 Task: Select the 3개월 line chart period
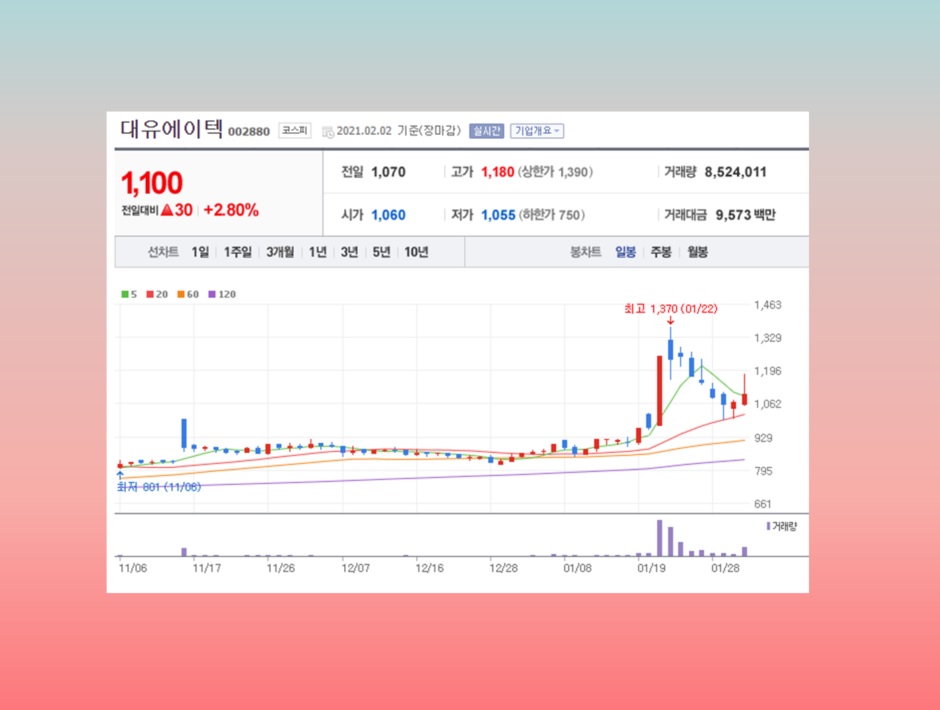point(280,252)
